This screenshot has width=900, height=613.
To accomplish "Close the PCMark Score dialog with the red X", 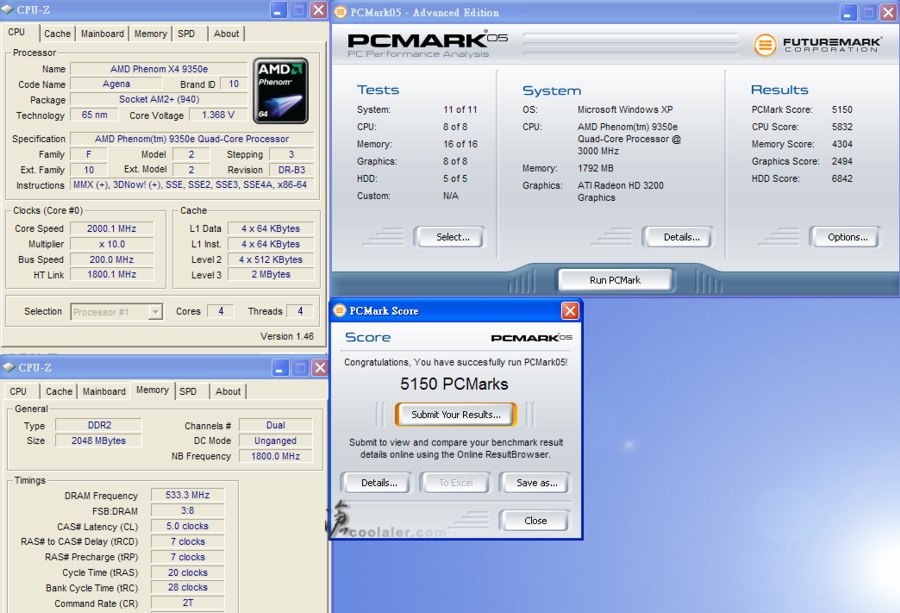I will (x=570, y=311).
